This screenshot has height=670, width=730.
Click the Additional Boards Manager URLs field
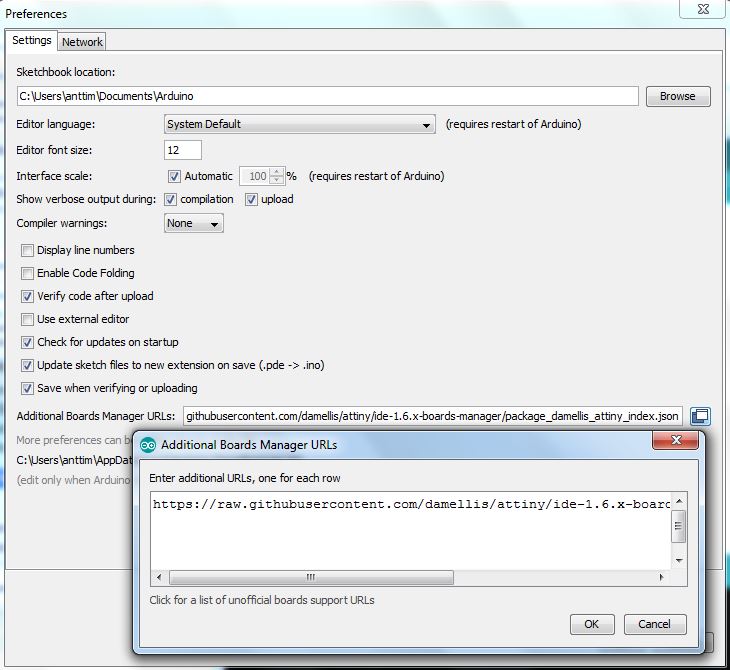[x=433, y=416]
